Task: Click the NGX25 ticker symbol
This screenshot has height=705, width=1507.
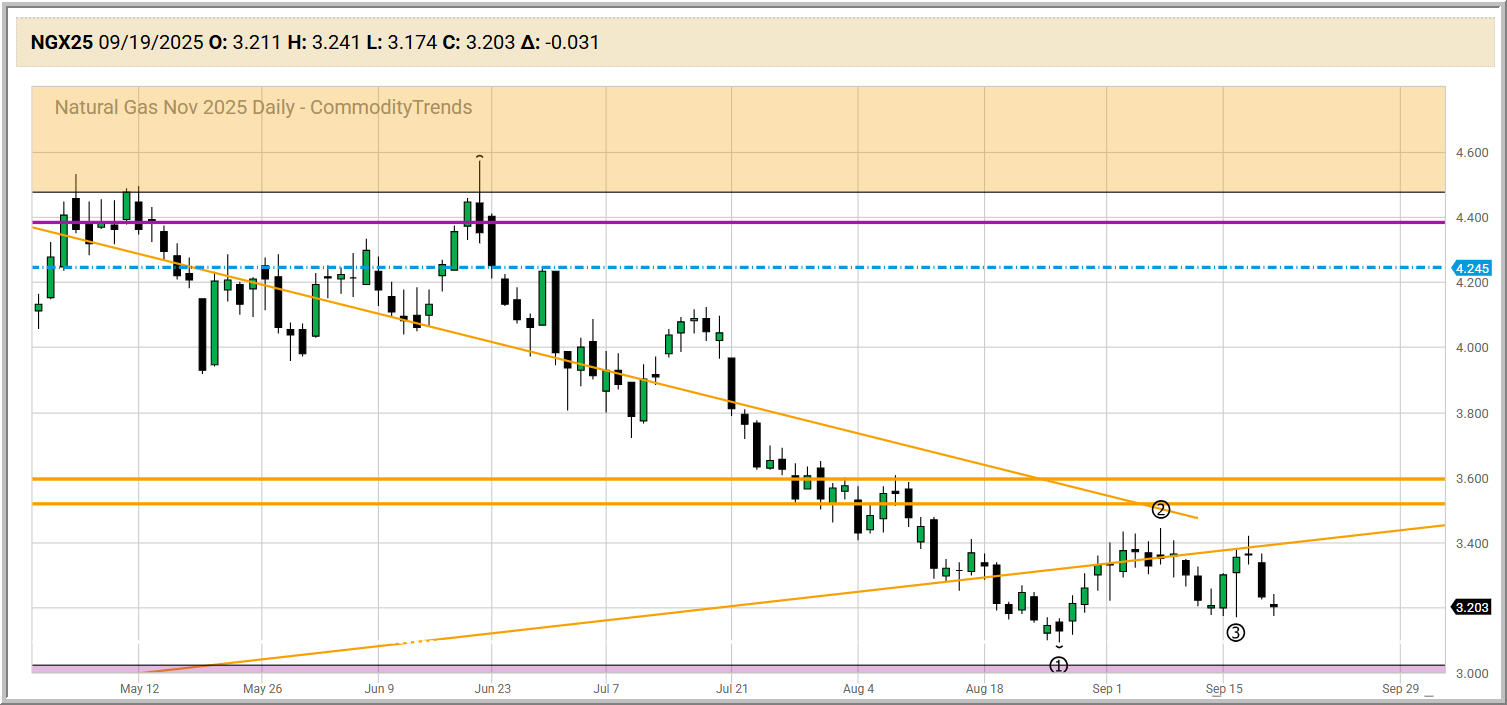Action: [62, 42]
